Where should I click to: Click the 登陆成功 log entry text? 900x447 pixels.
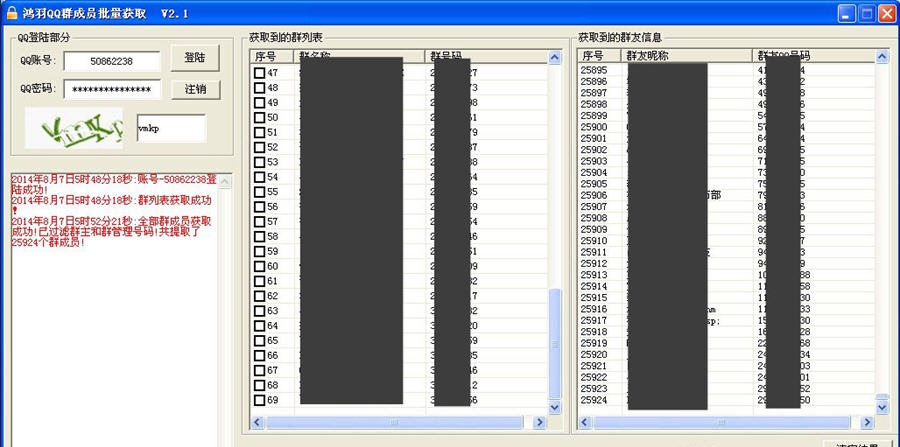(114, 184)
